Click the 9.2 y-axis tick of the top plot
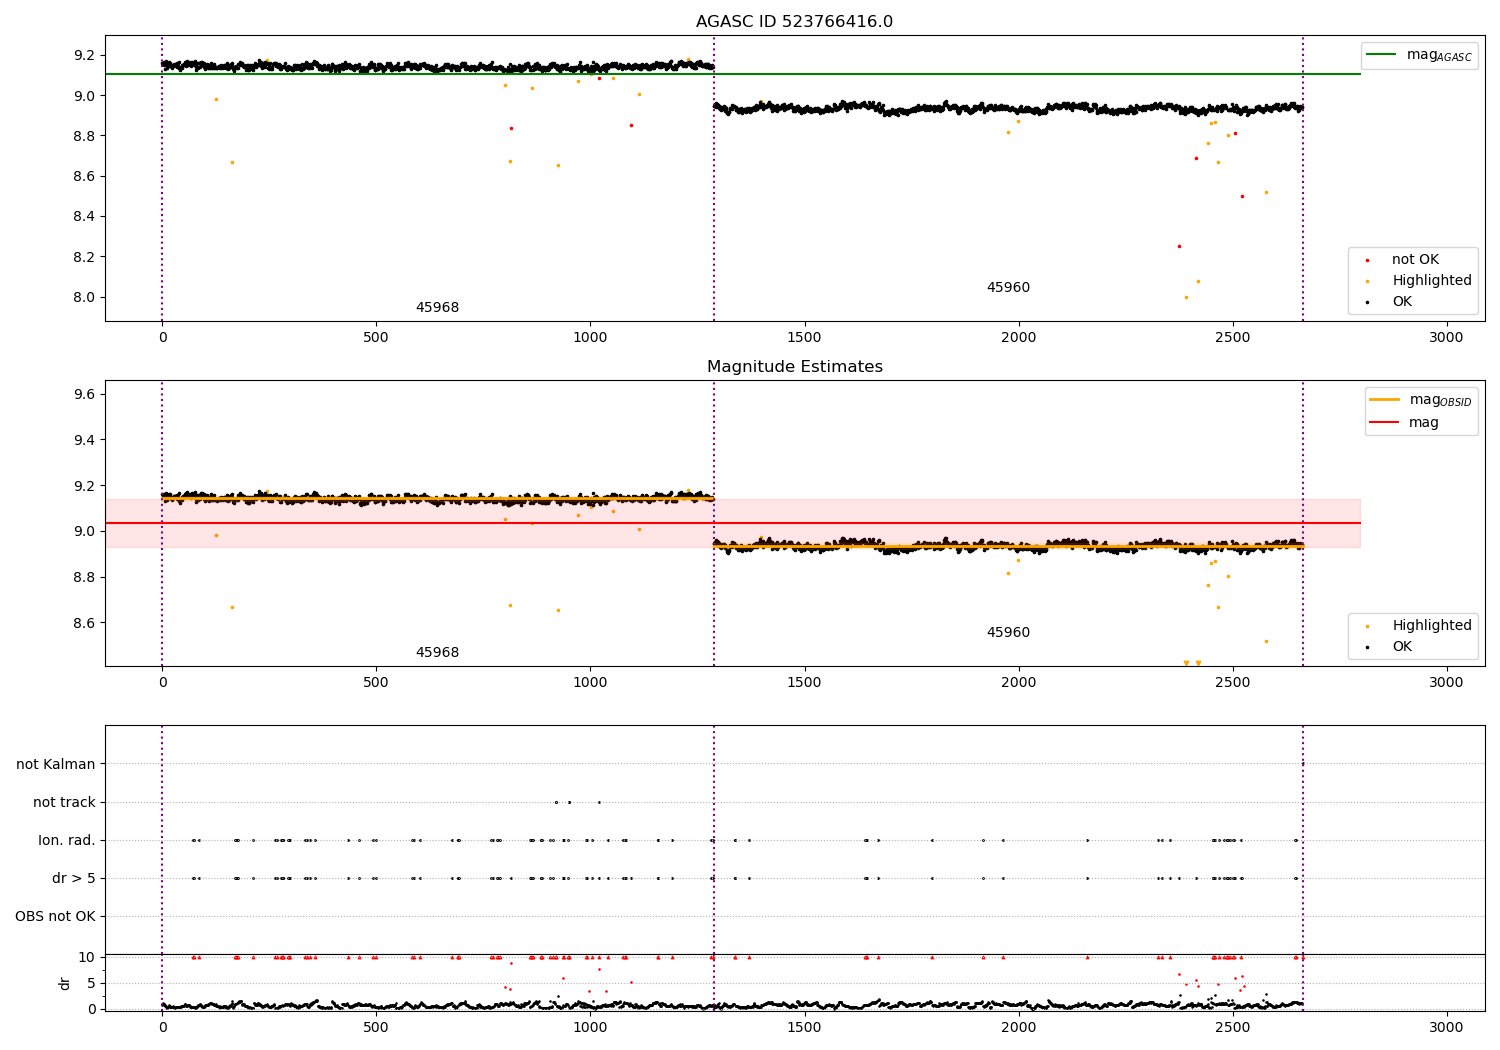The height and width of the screenshot is (1050, 1500). coord(85,55)
